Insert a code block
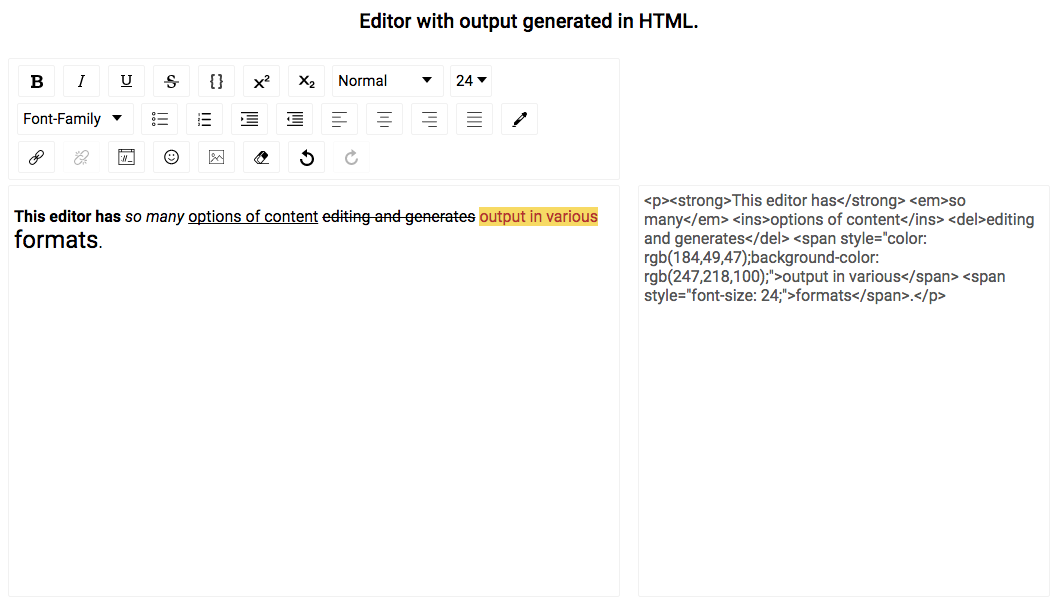The height and width of the screenshot is (607, 1060). click(x=216, y=81)
